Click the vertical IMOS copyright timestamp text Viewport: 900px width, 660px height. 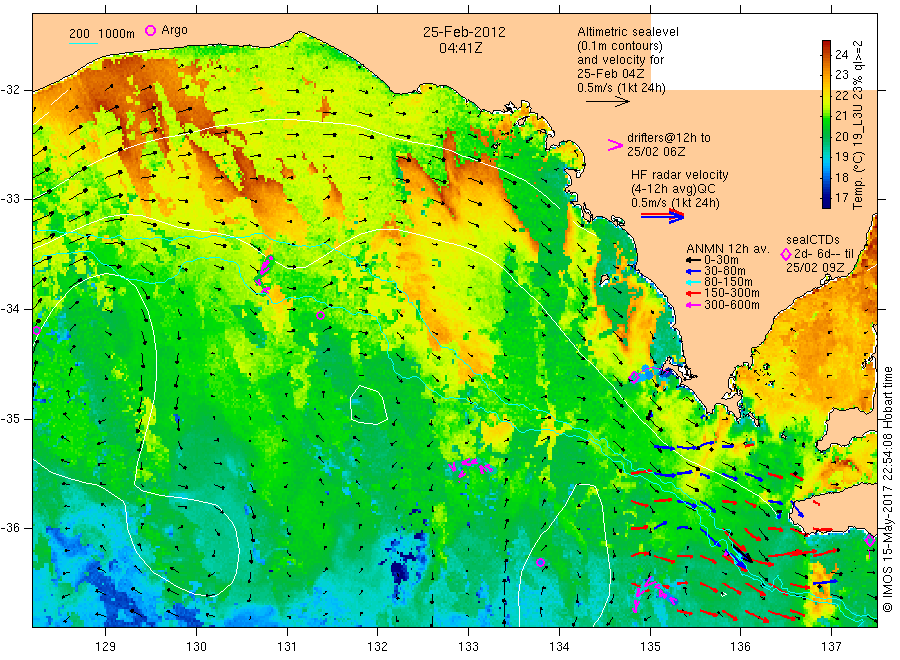coord(888,489)
